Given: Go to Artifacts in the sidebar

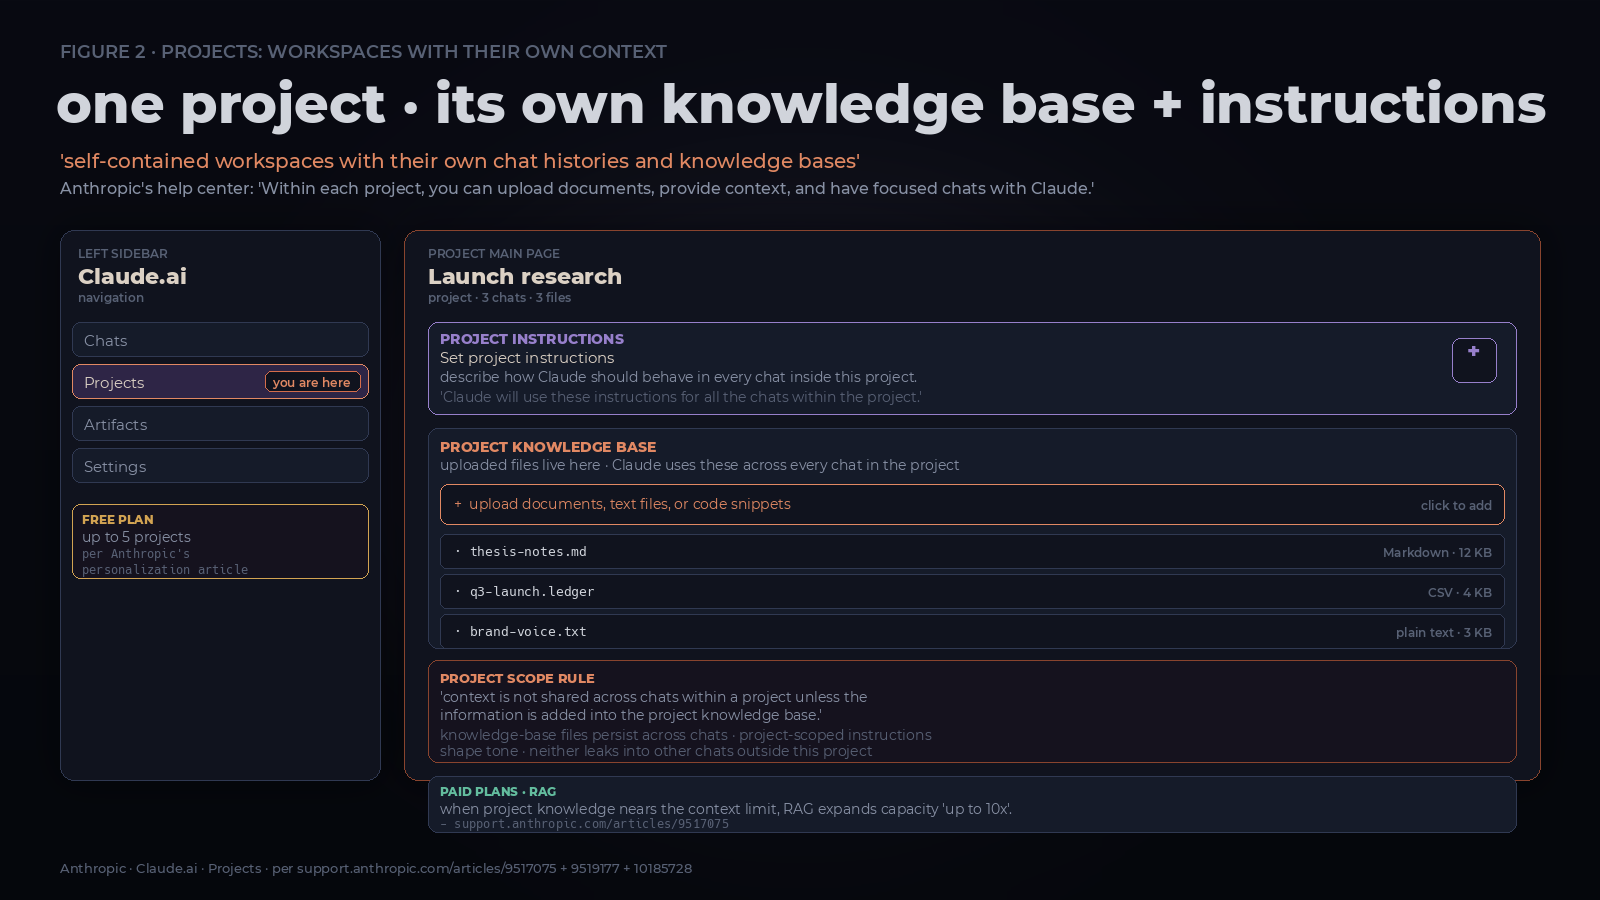Looking at the screenshot, I should click(220, 424).
